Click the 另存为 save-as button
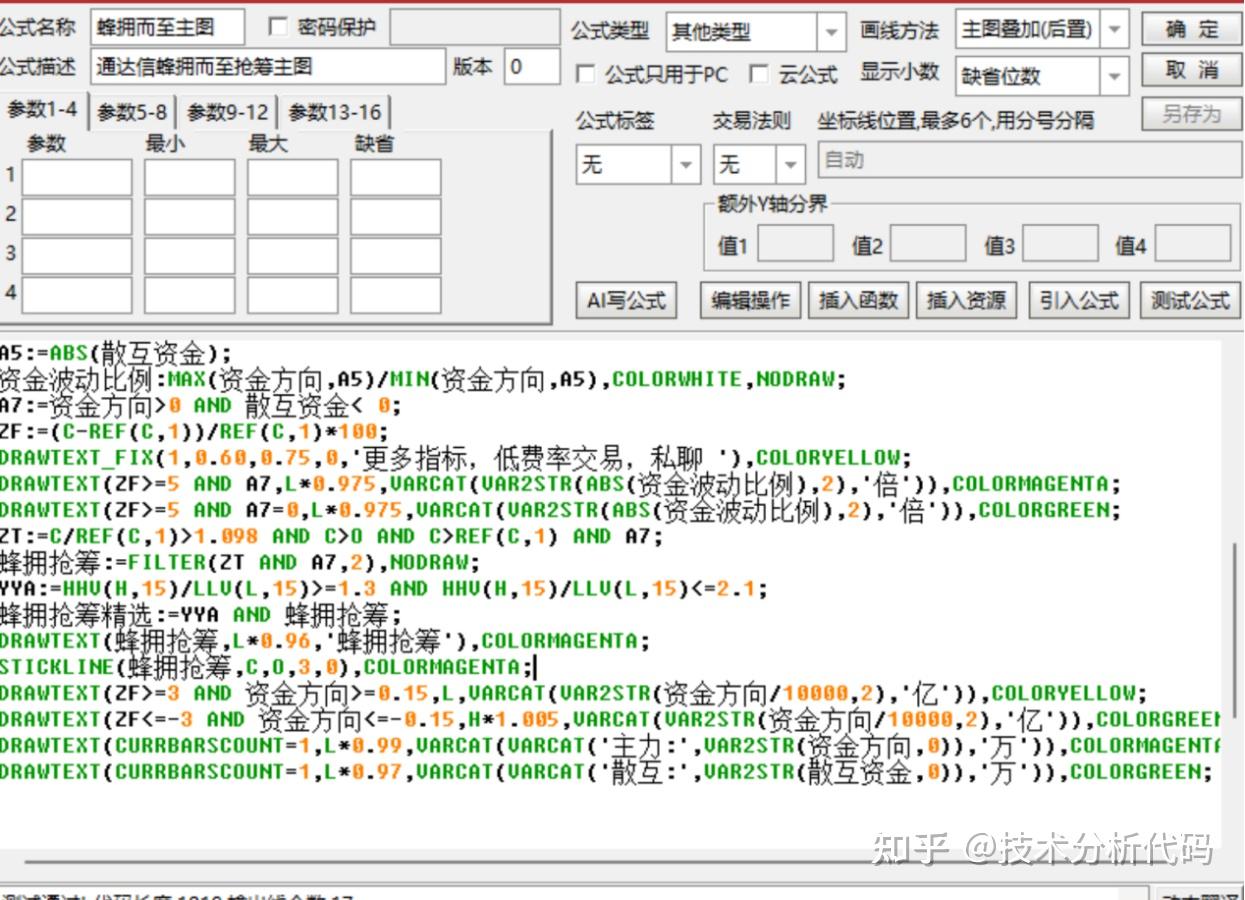 tap(1190, 113)
